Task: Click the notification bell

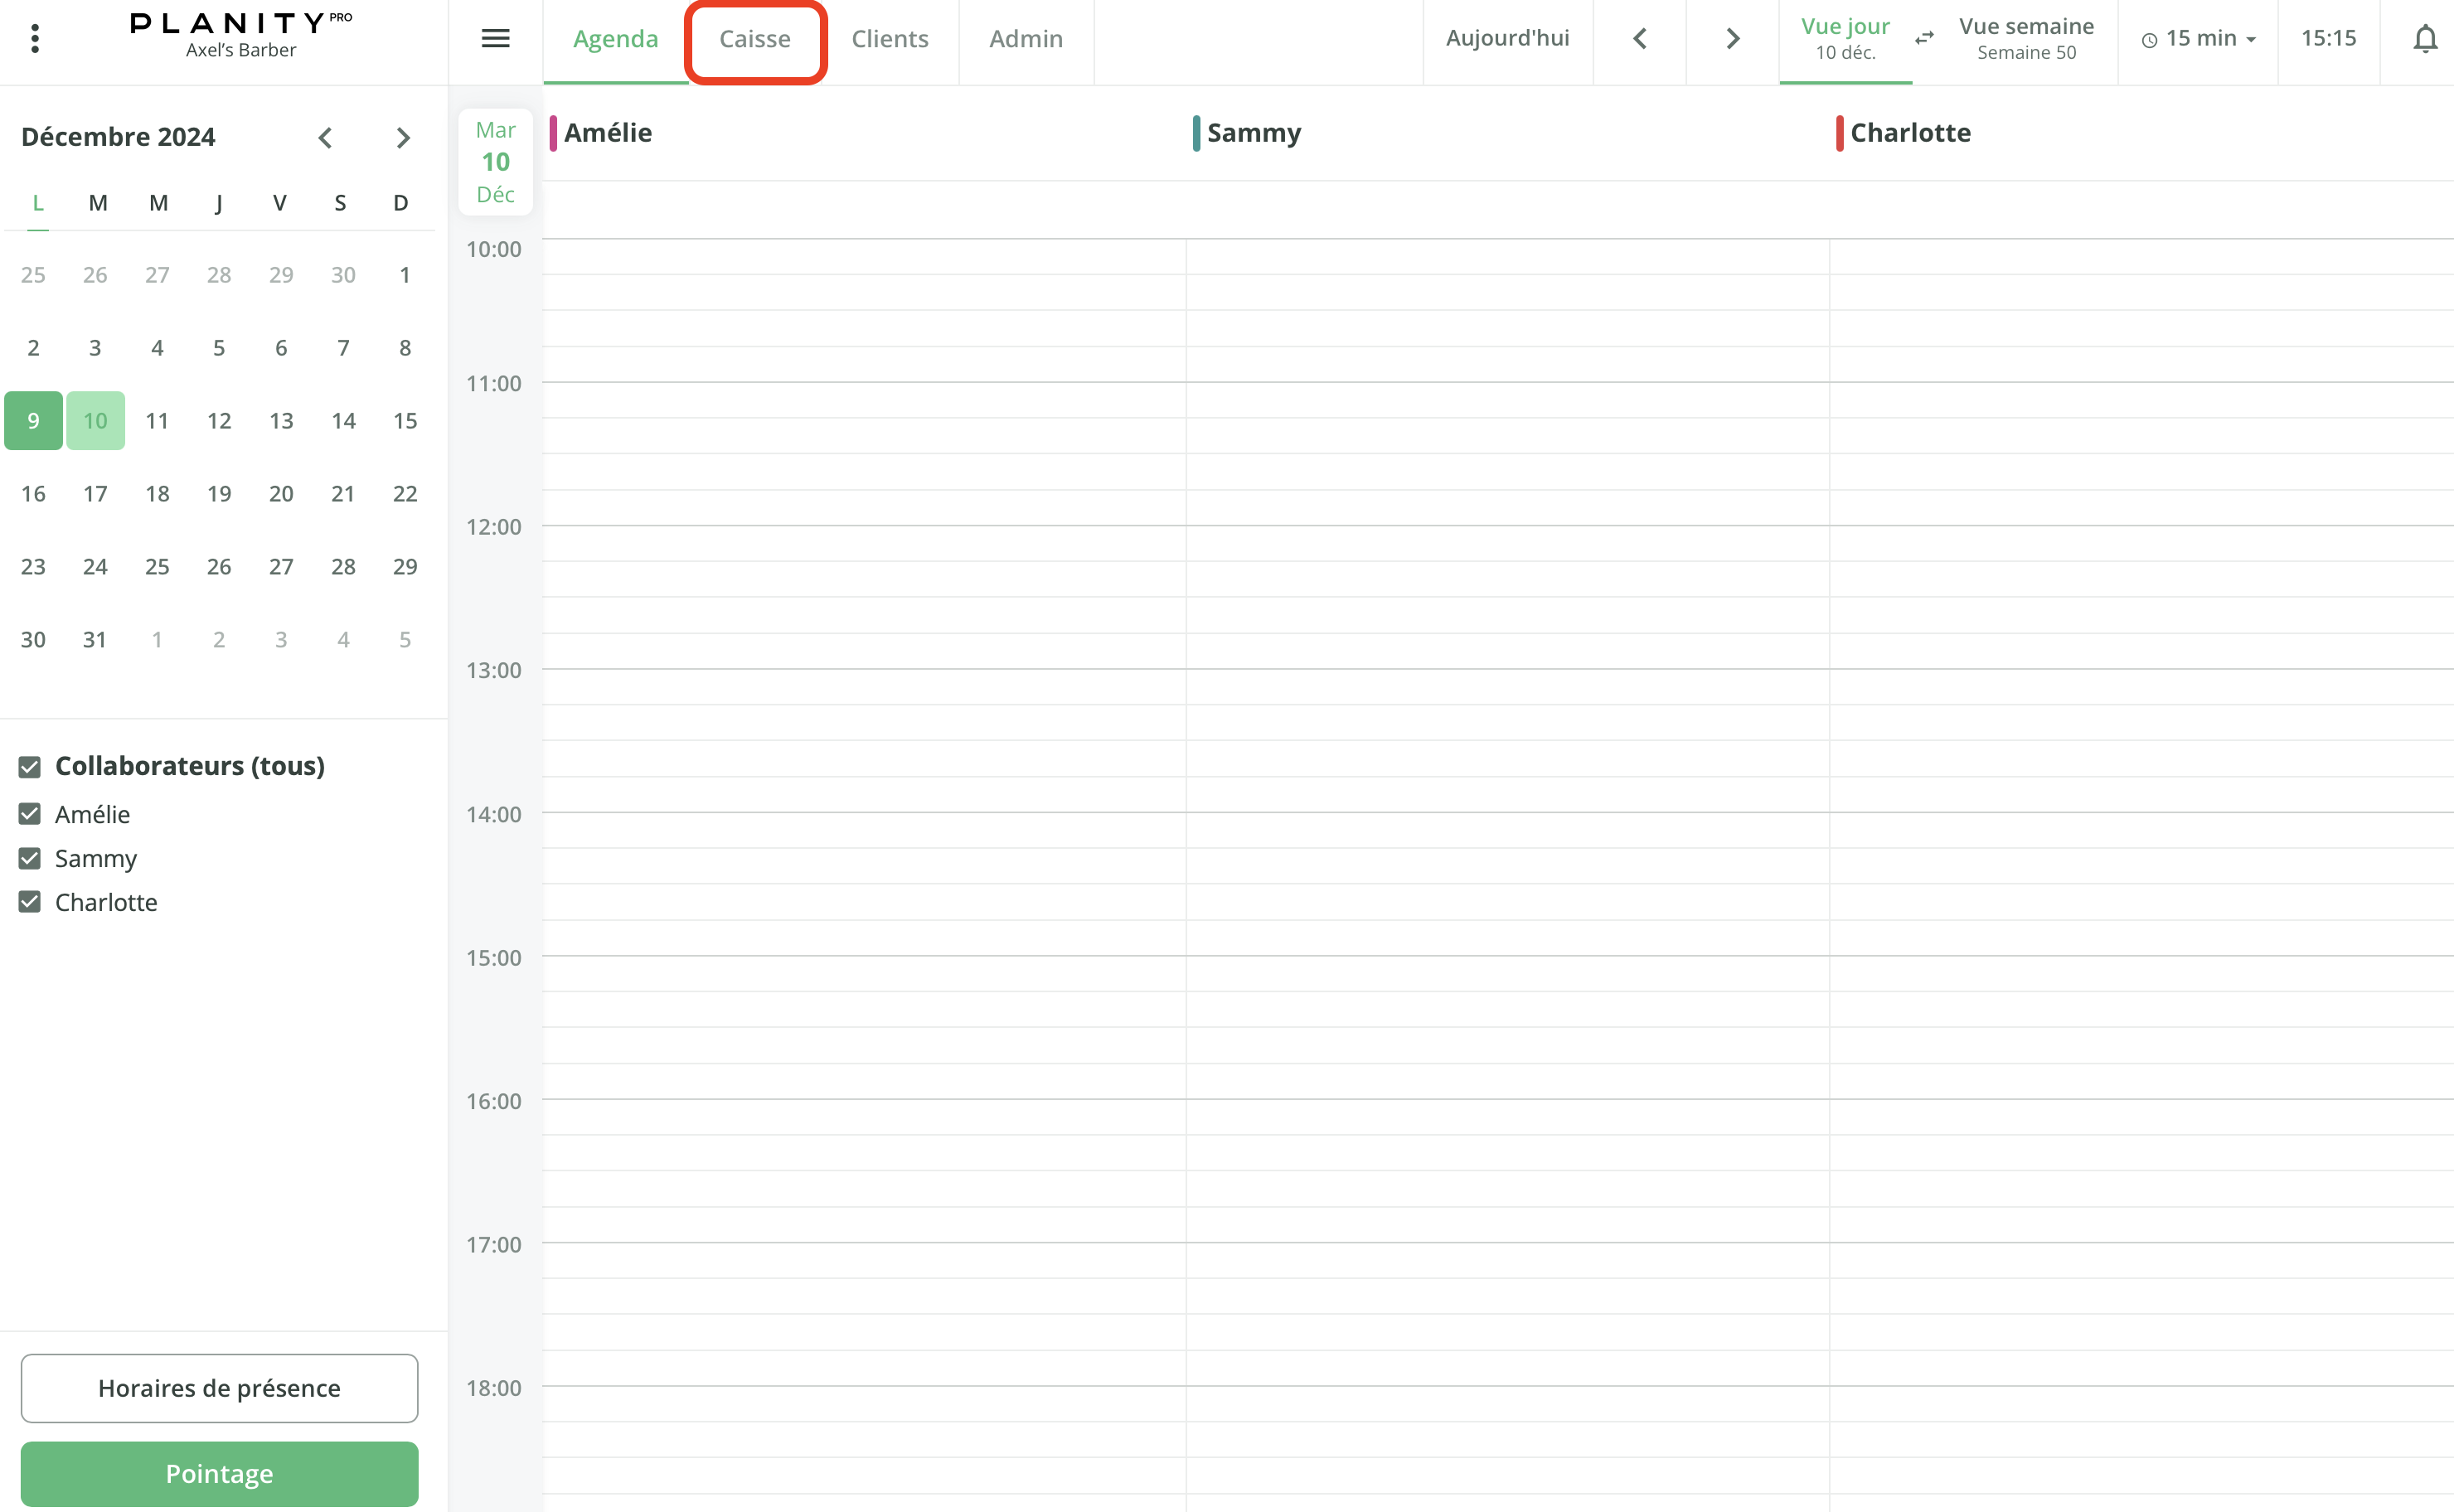Action: click(x=2425, y=39)
